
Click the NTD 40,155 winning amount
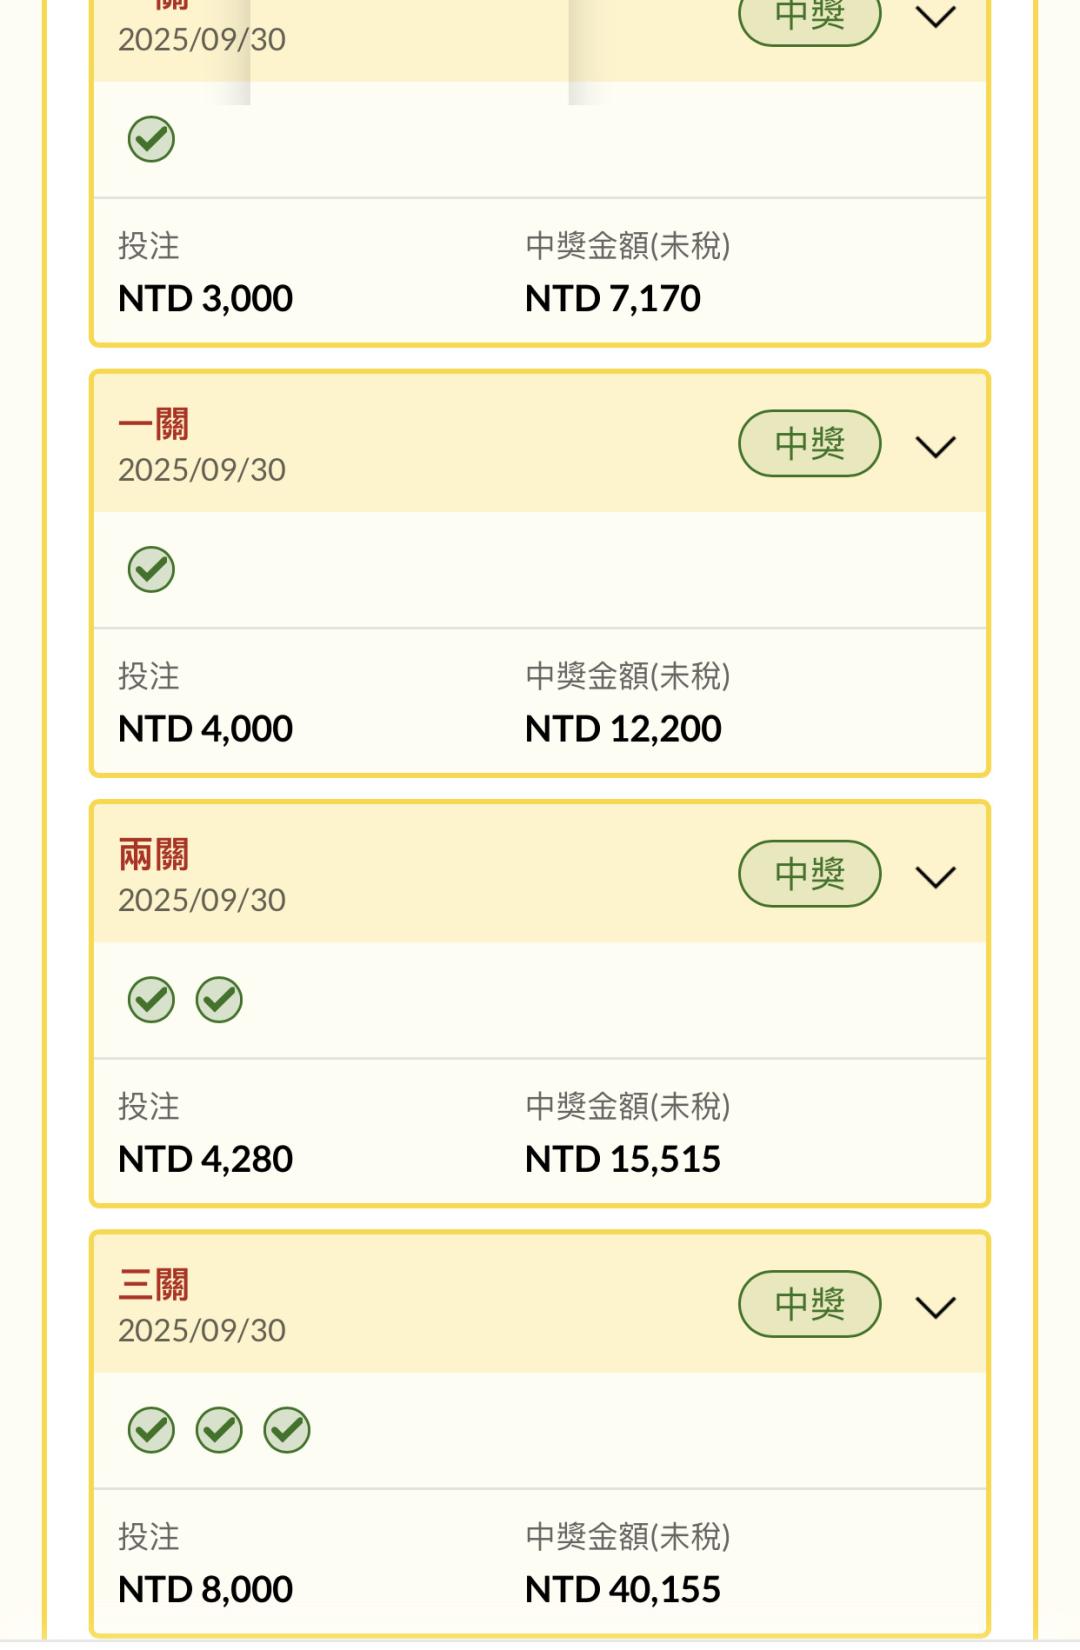tap(623, 1589)
